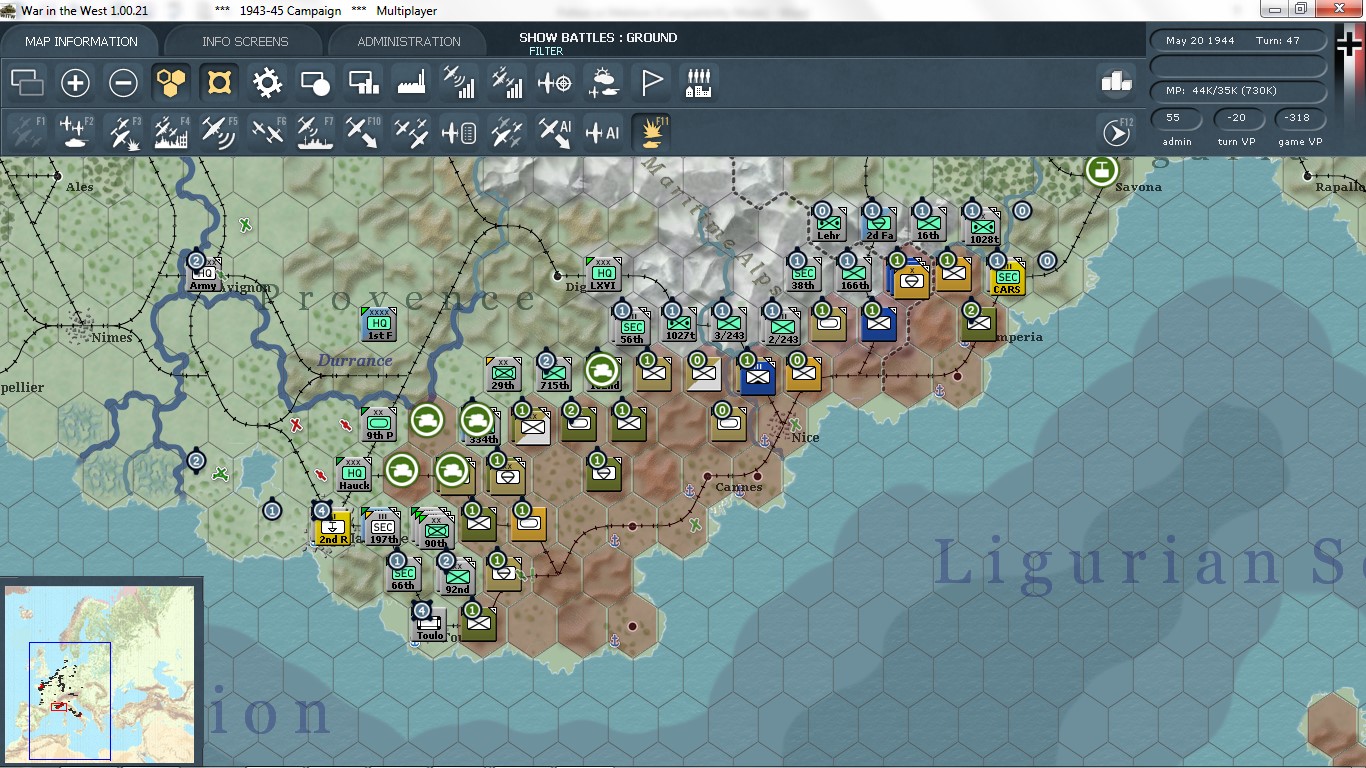The image size is (1366, 768).
Task: Select the F4 city bombing mode
Action: coord(171,132)
